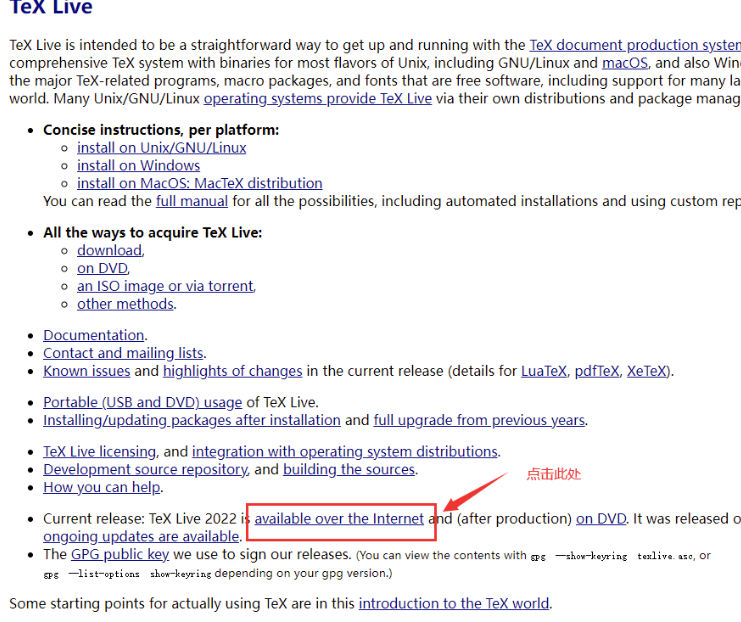Click 'on DVD' link in Current release line
Viewport: 741px width, 622px height.
pyautogui.click(x=601, y=519)
